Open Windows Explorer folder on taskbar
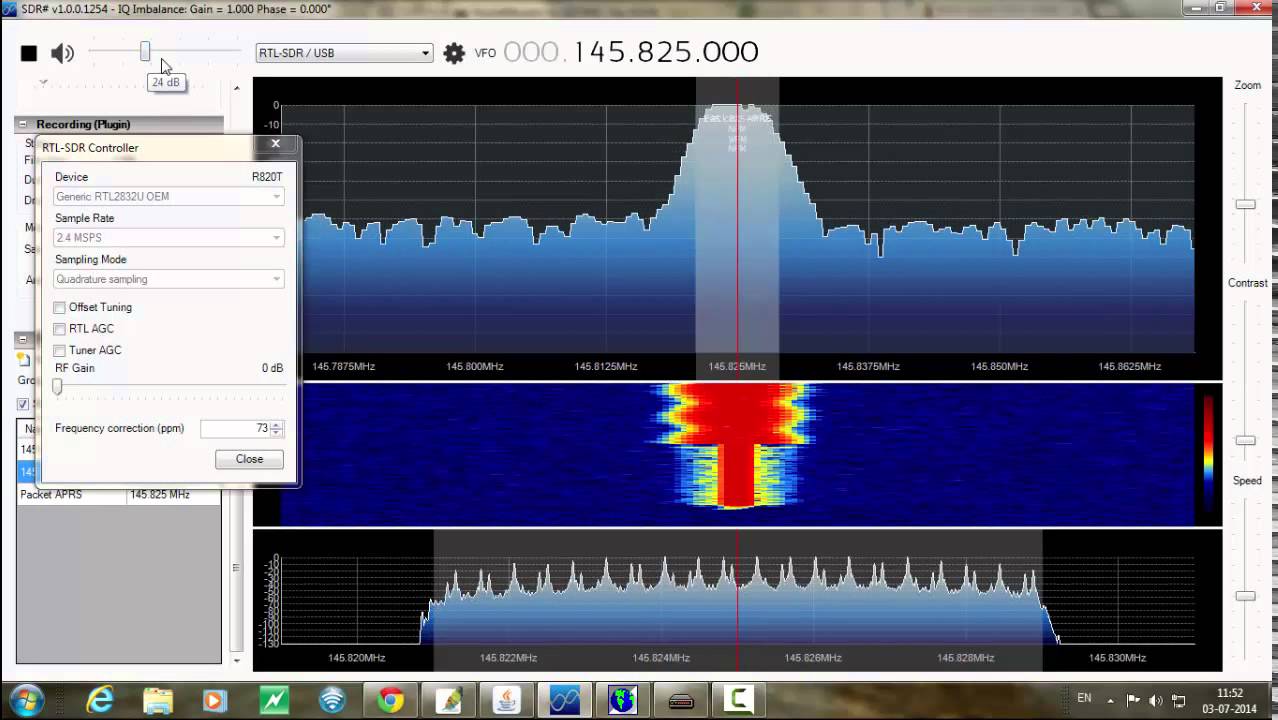 [157, 700]
